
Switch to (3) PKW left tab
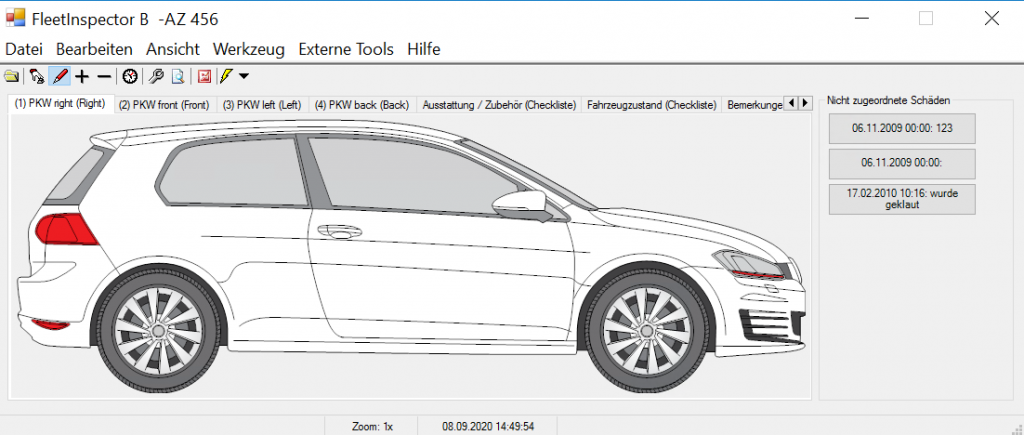[262, 105]
